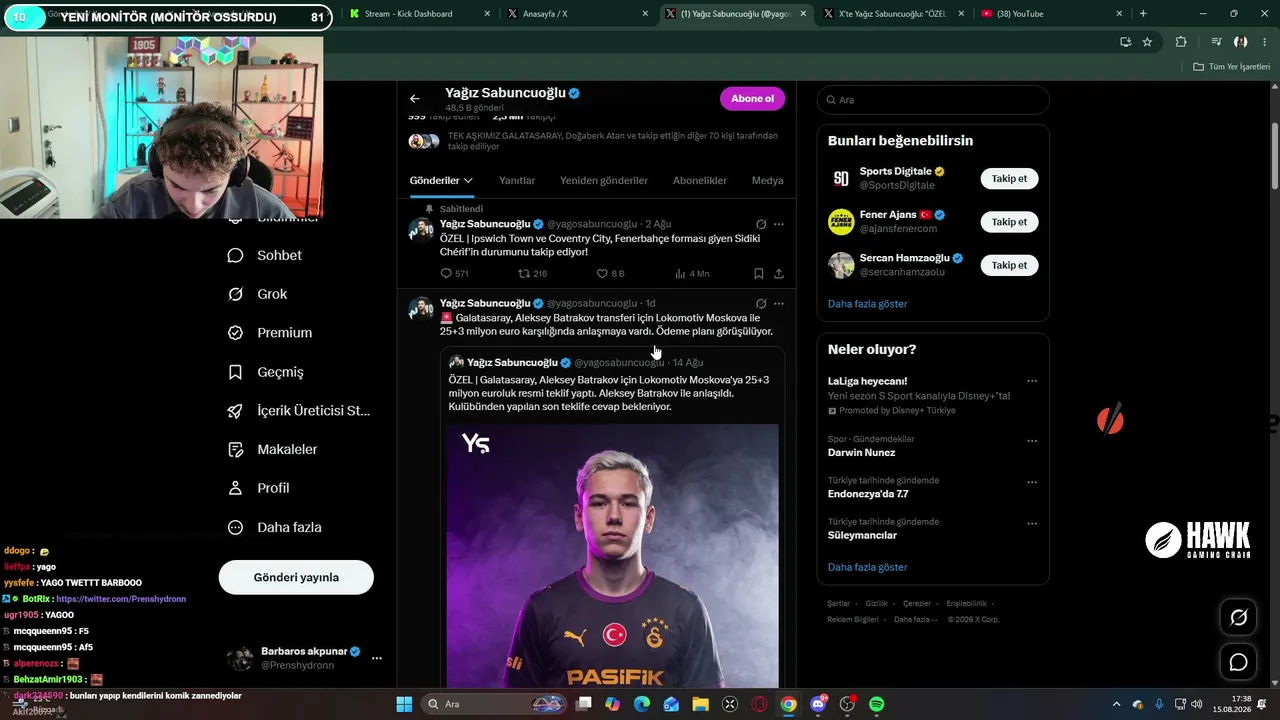Open File Explorer from the taskbar
Viewport: 1280px width, 720px height.
(x=700, y=704)
